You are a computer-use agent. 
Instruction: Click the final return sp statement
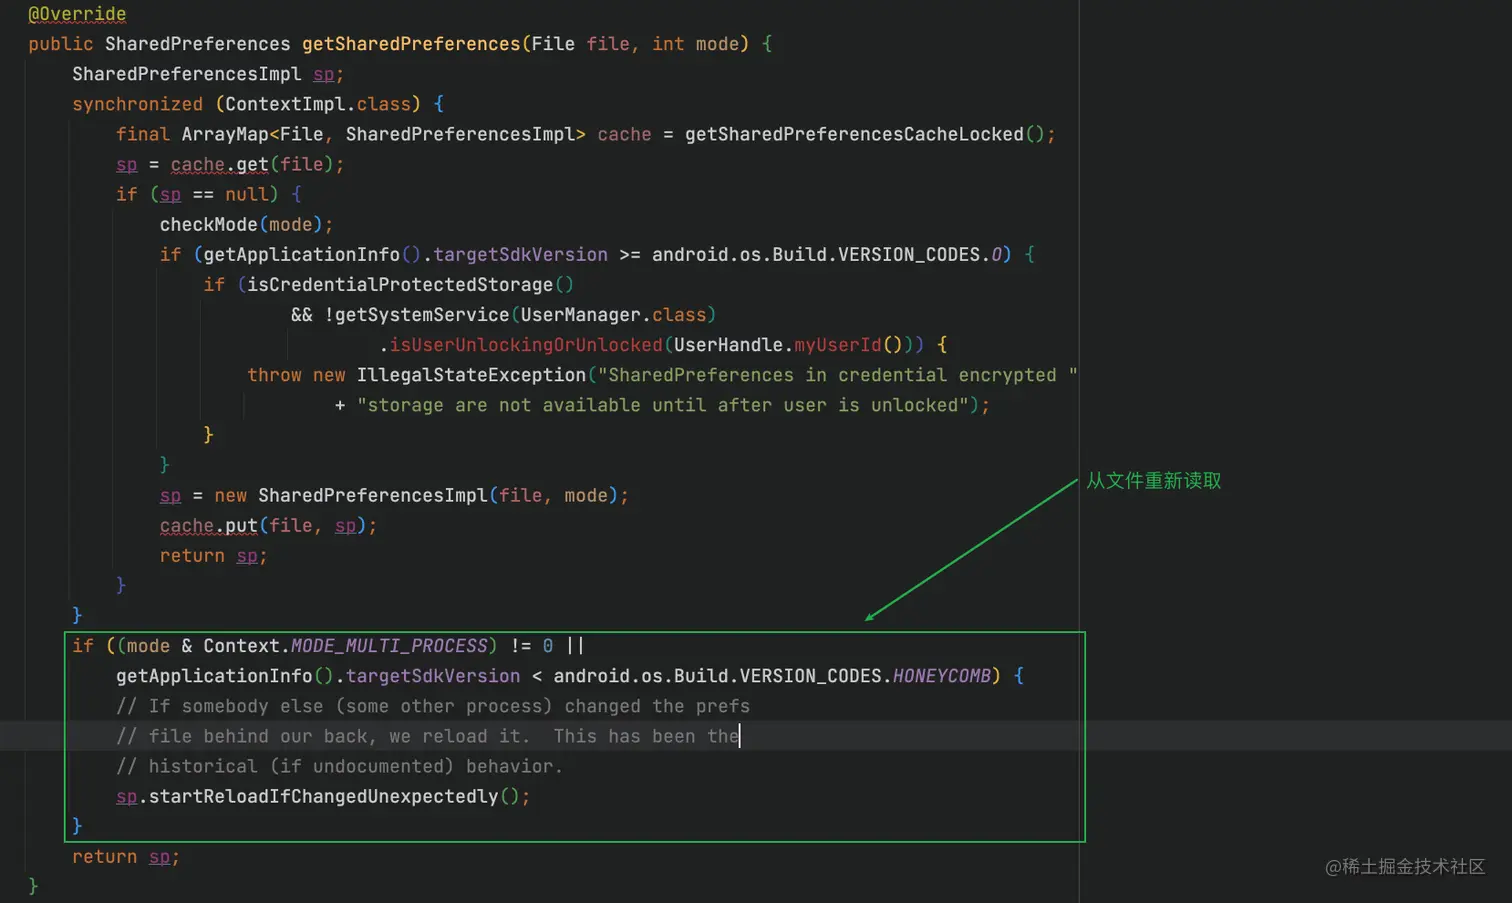(x=126, y=856)
